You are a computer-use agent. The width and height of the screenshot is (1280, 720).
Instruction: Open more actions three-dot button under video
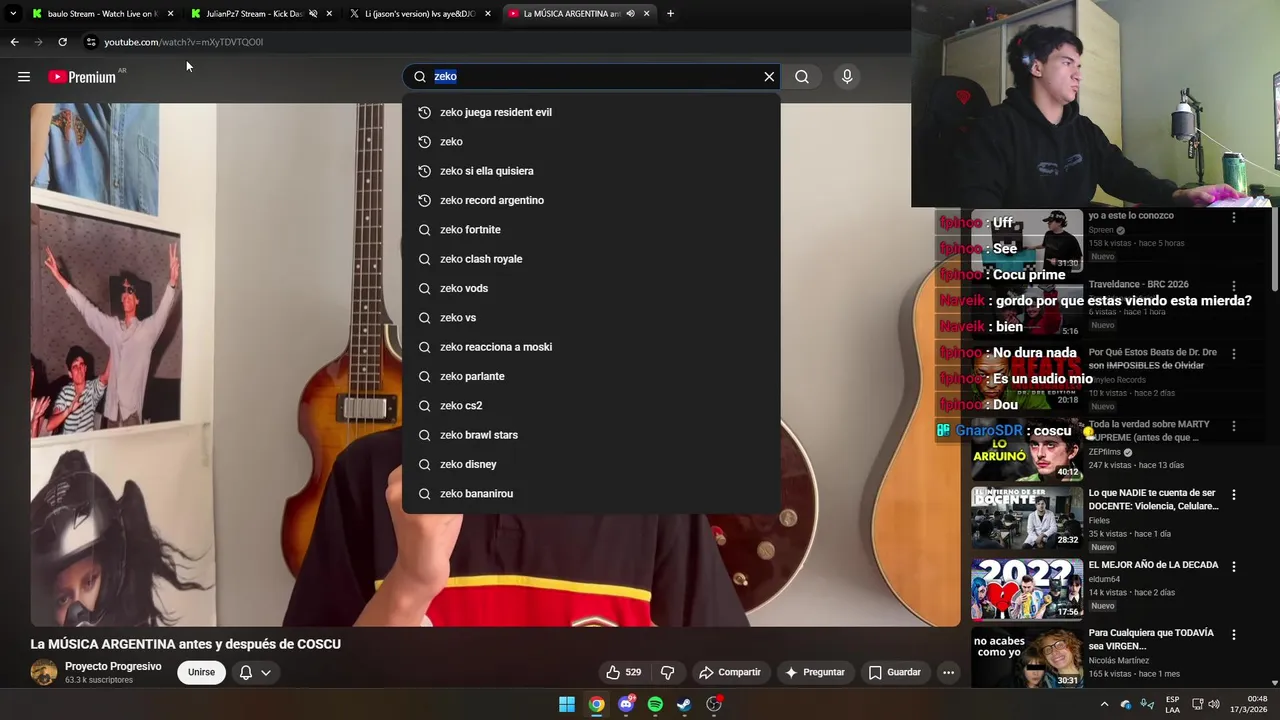point(948,672)
